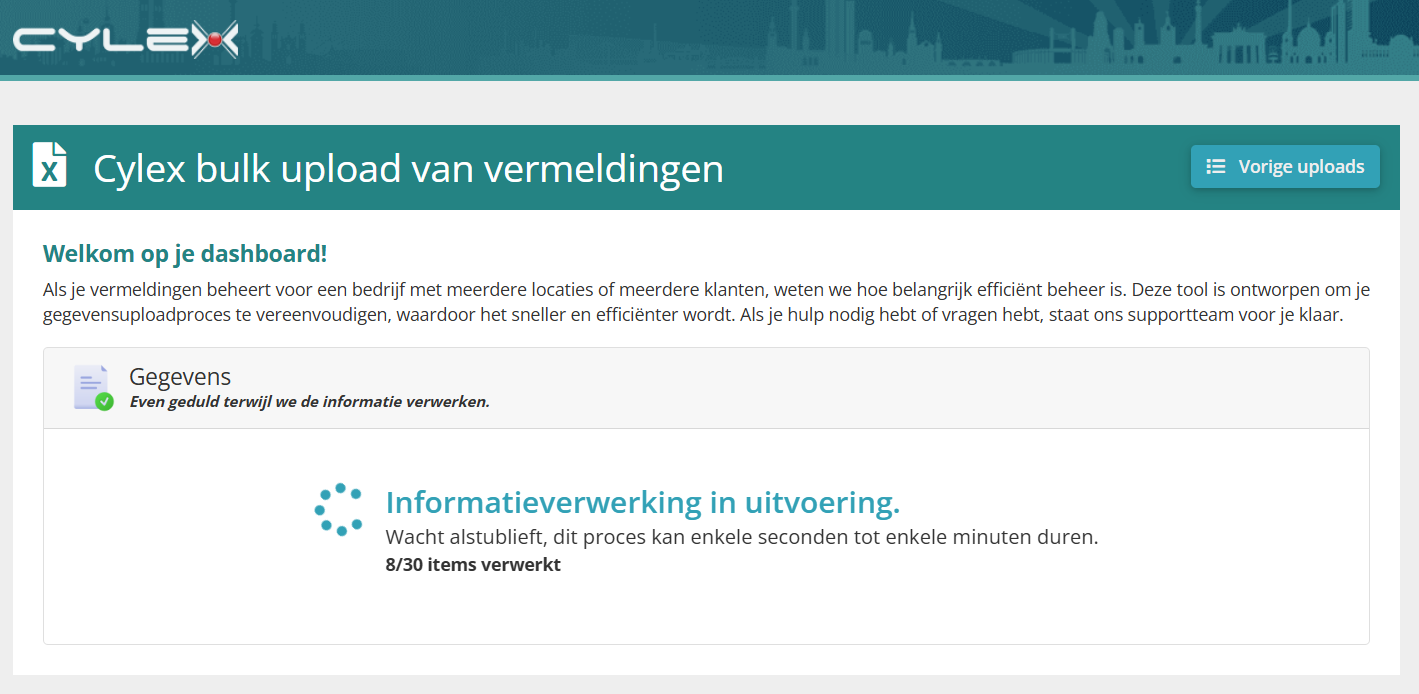Click the Gegevens document icon with green check
This screenshot has width=1419, height=694.
[x=93, y=388]
